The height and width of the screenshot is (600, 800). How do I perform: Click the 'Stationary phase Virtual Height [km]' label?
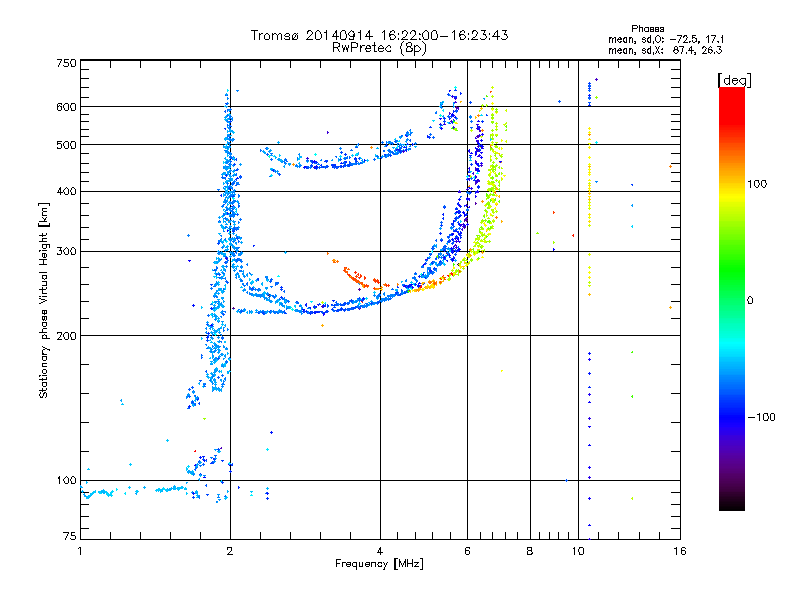click(x=44, y=300)
